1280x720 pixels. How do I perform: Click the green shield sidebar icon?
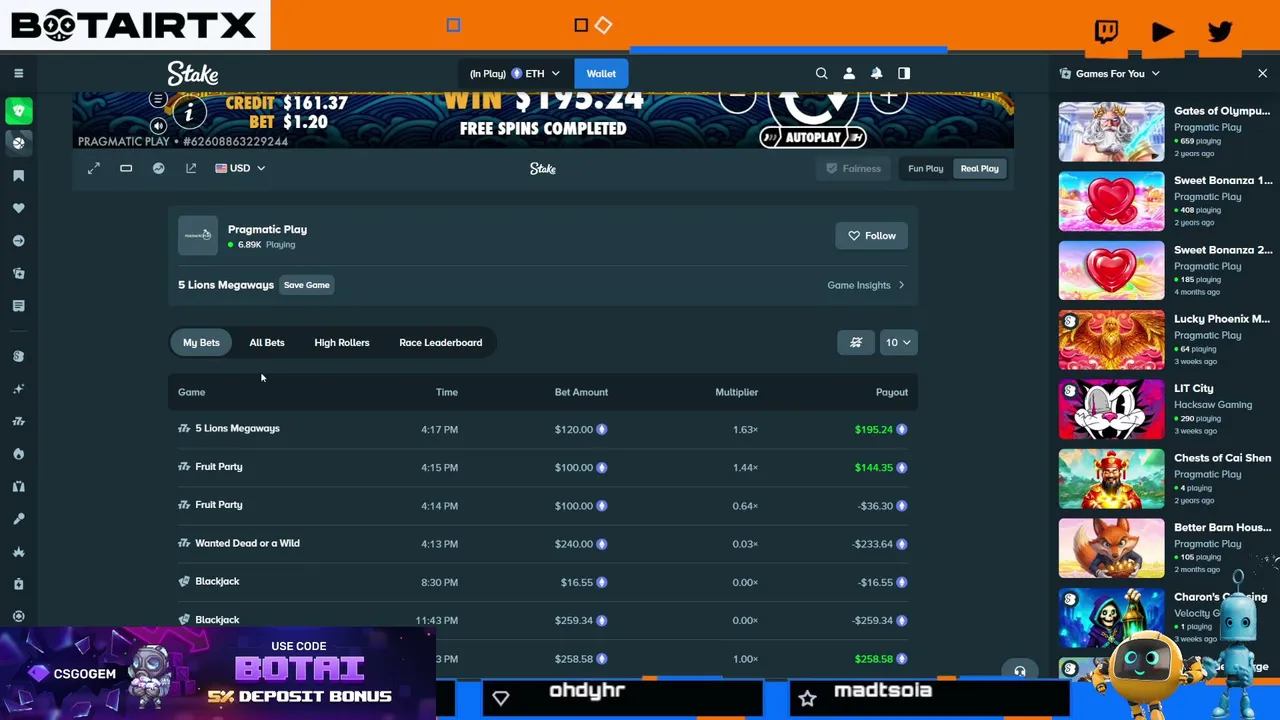coord(18,110)
